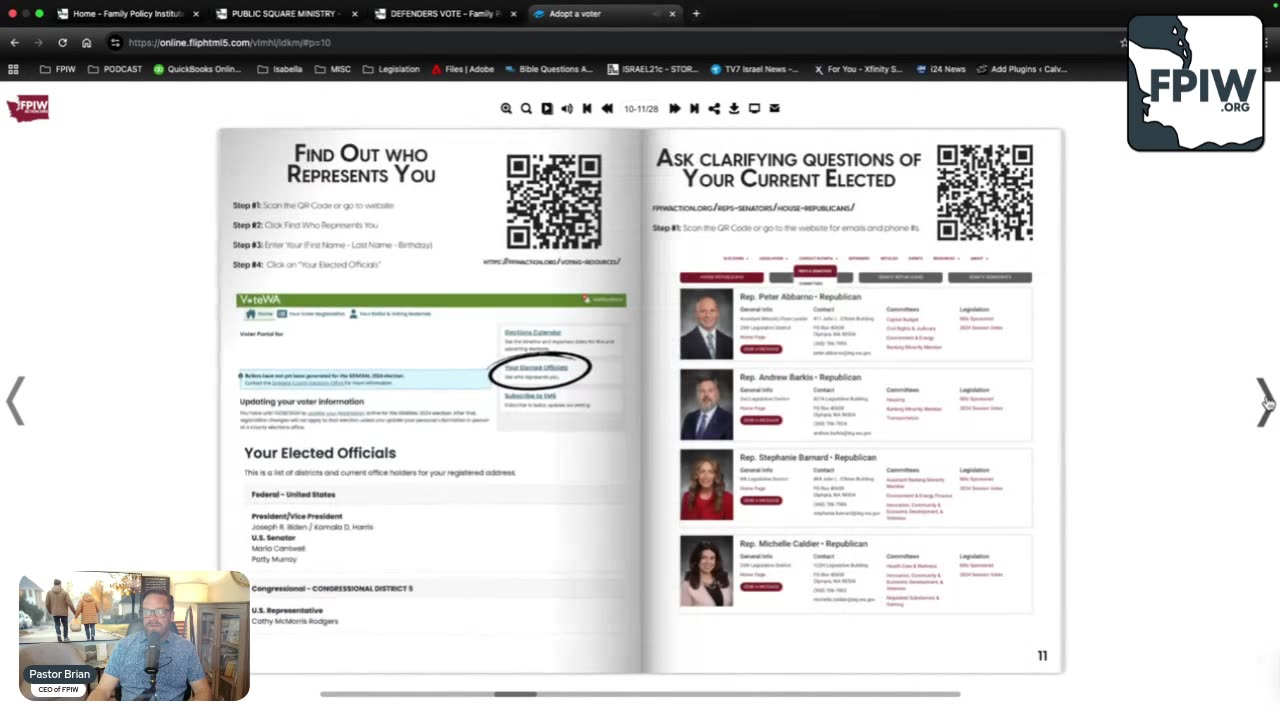Switch to the Home - Family Policy Institute tab
This screenshot has width=1280, height=720.
(x=128, y=14)
